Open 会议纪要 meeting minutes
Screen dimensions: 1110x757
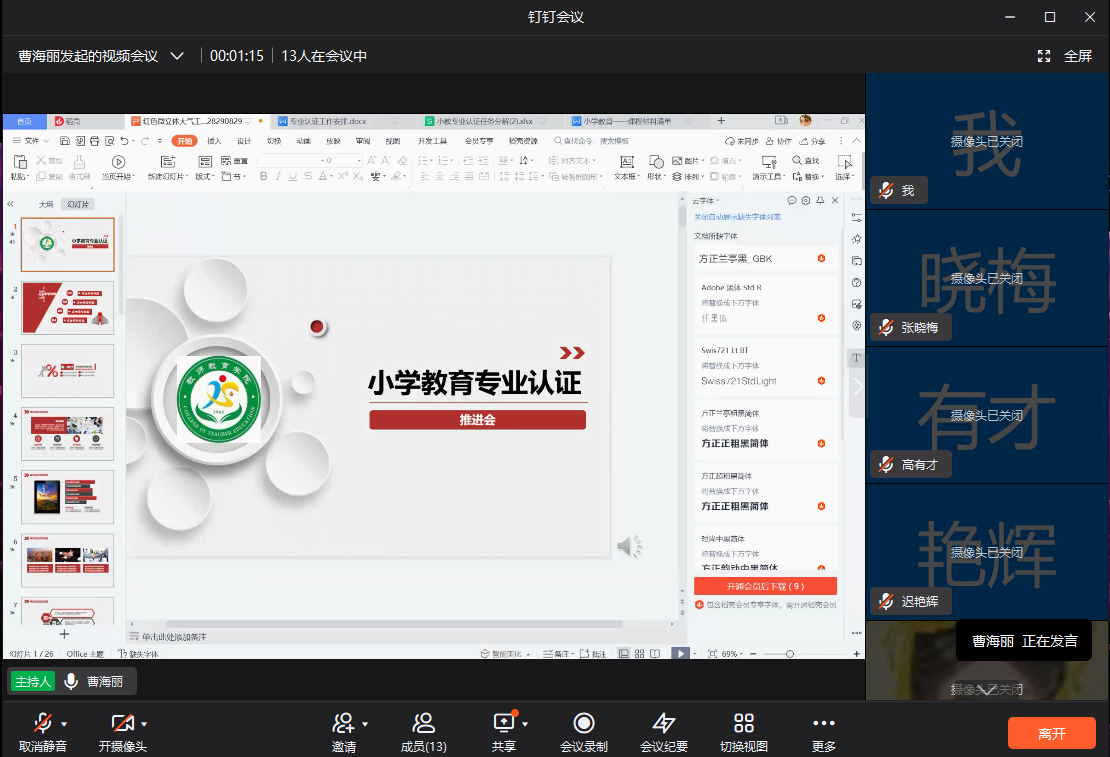point(664,724)
